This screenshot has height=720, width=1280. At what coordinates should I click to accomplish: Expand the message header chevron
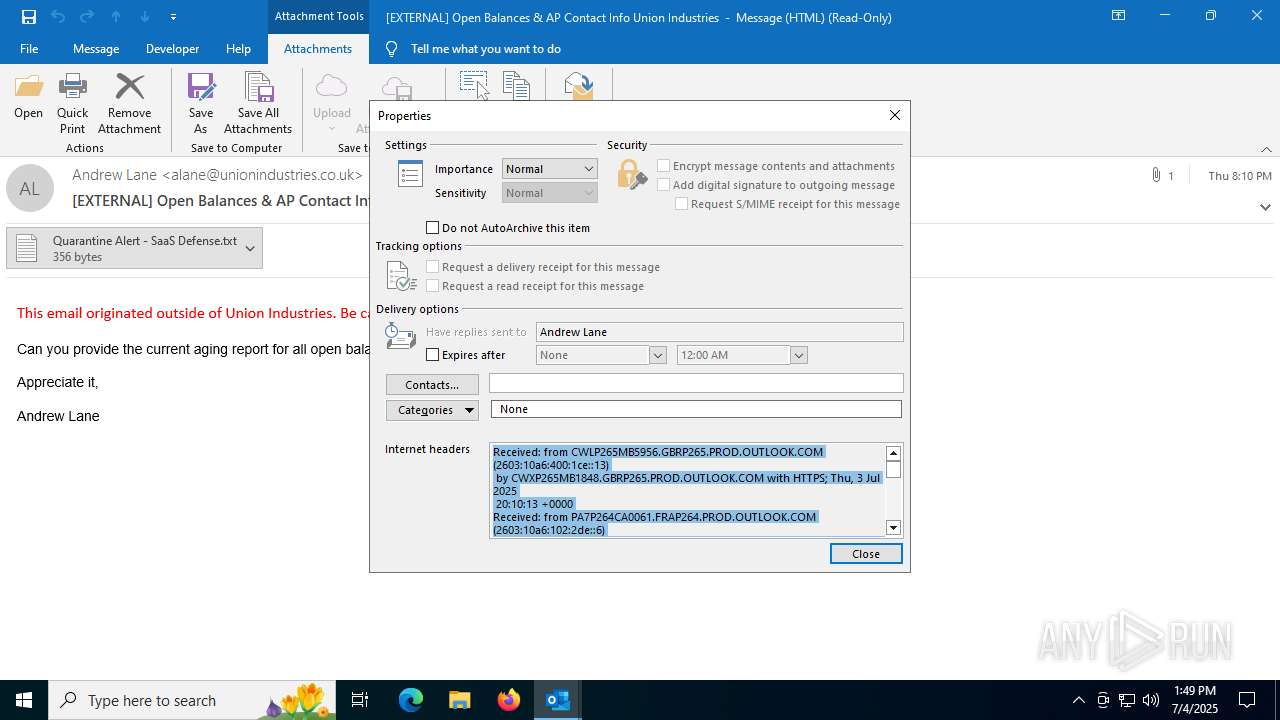tap(1265, 207)
